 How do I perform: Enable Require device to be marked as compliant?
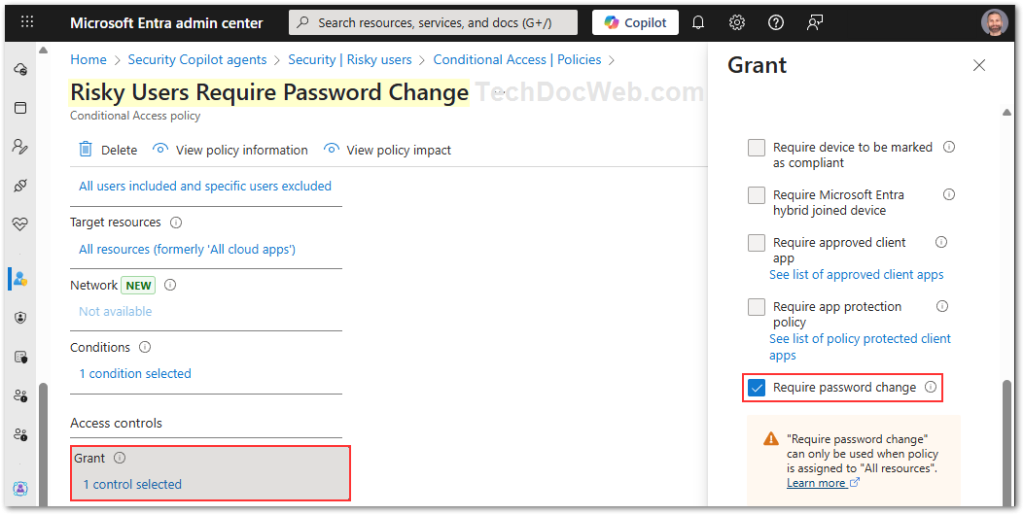point(757,148)
